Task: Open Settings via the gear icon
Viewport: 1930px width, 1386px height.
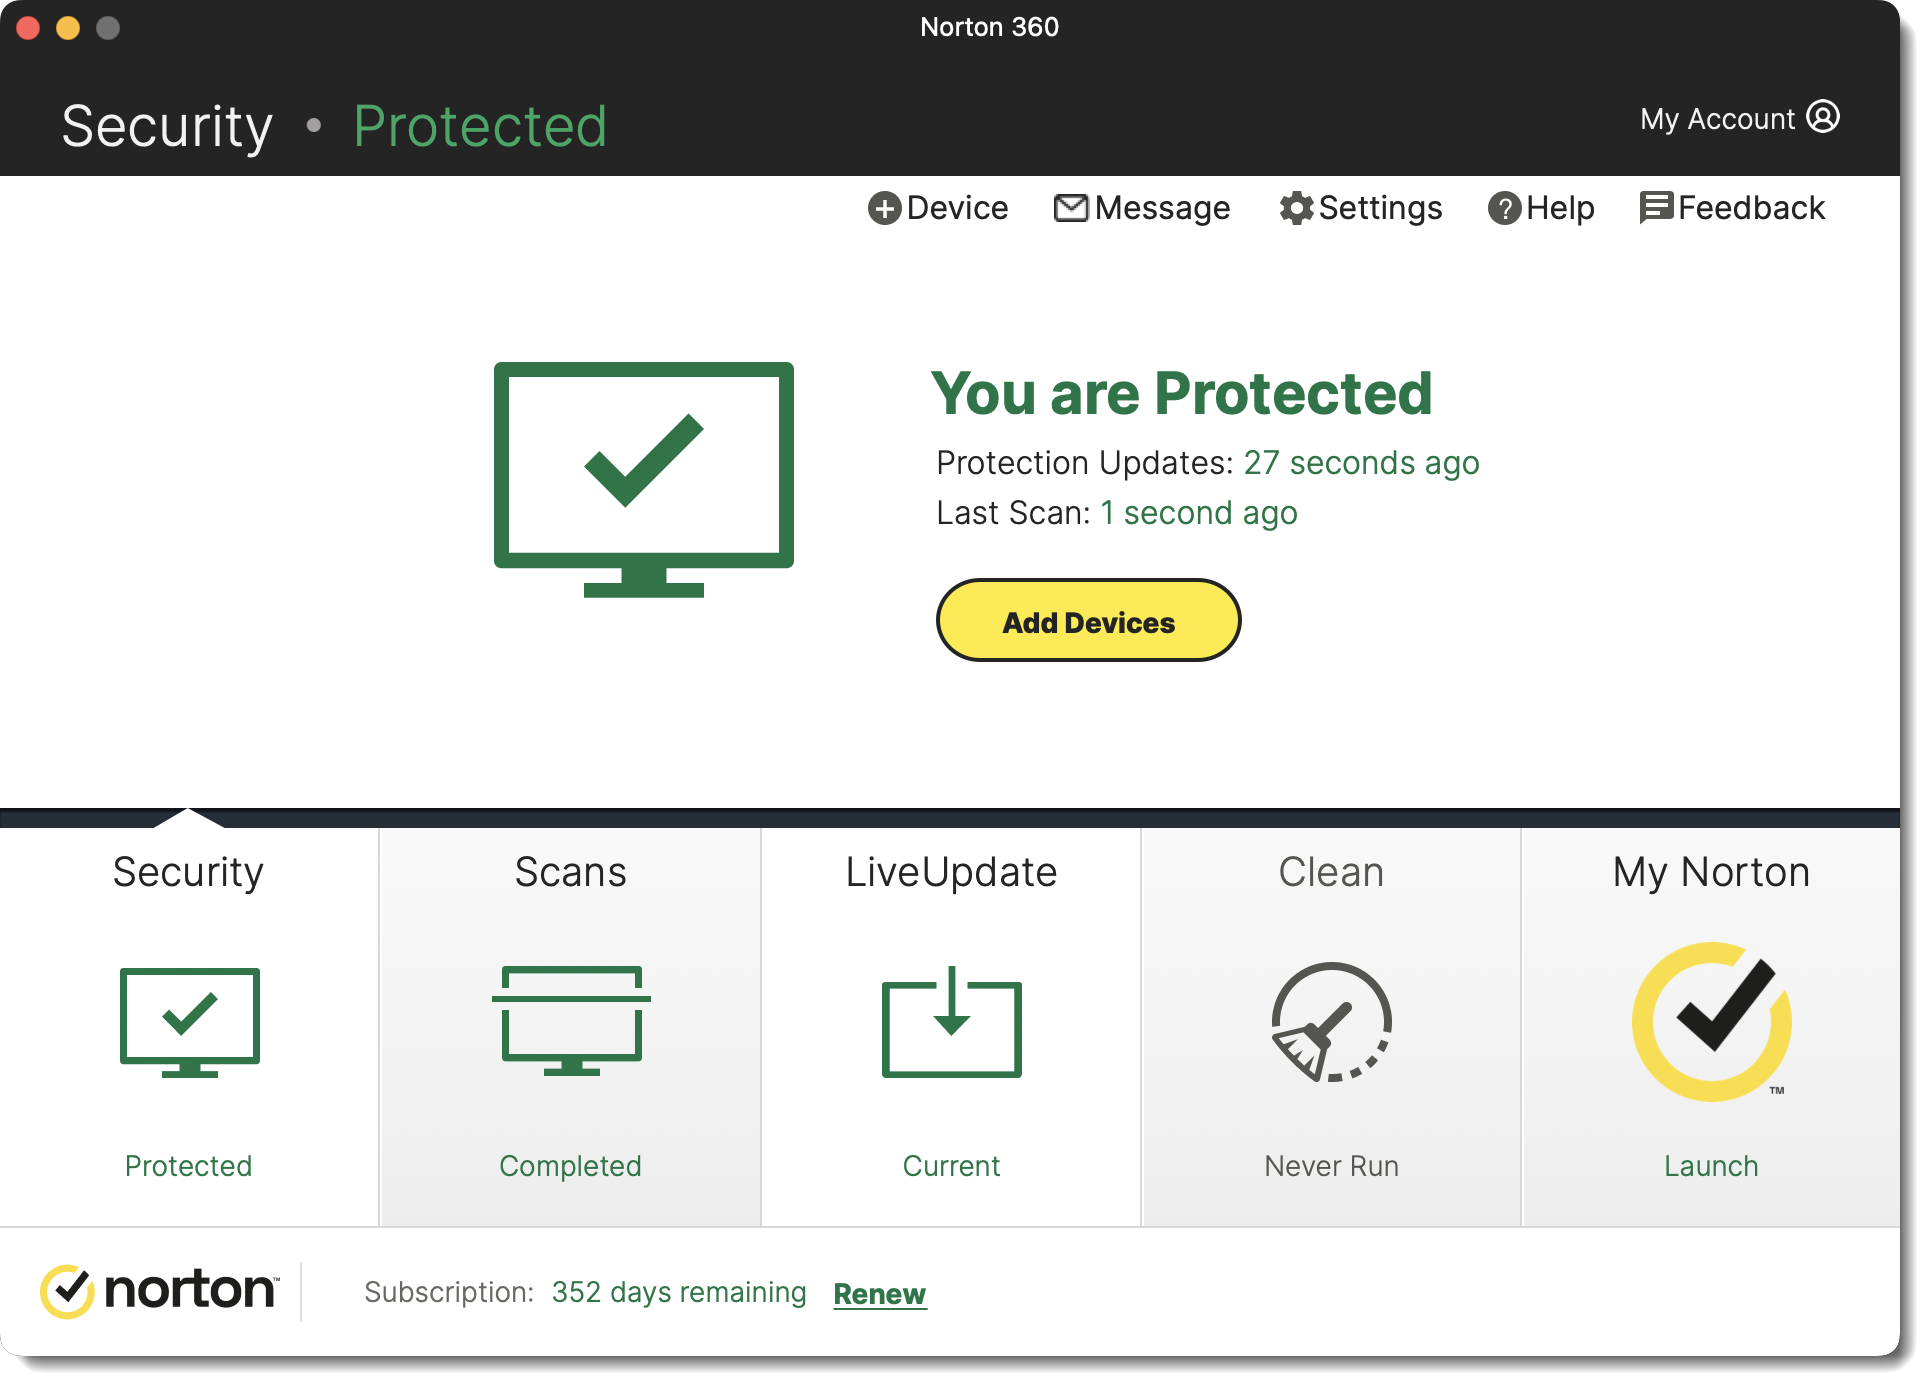Action: pyautogui.click(x=1296, y=208)
